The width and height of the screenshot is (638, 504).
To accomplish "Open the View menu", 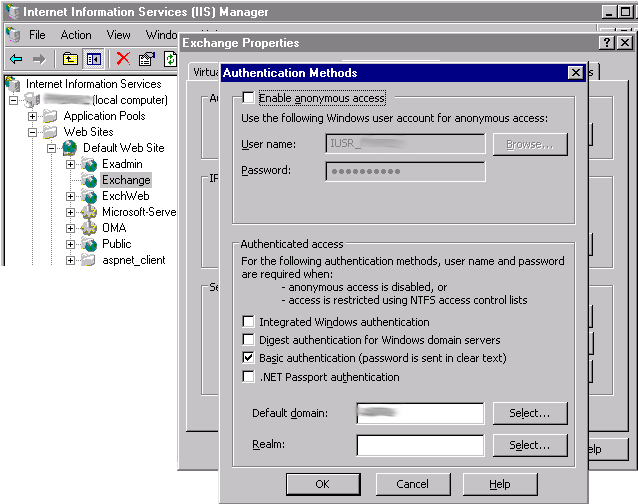I will pos(118,35).
